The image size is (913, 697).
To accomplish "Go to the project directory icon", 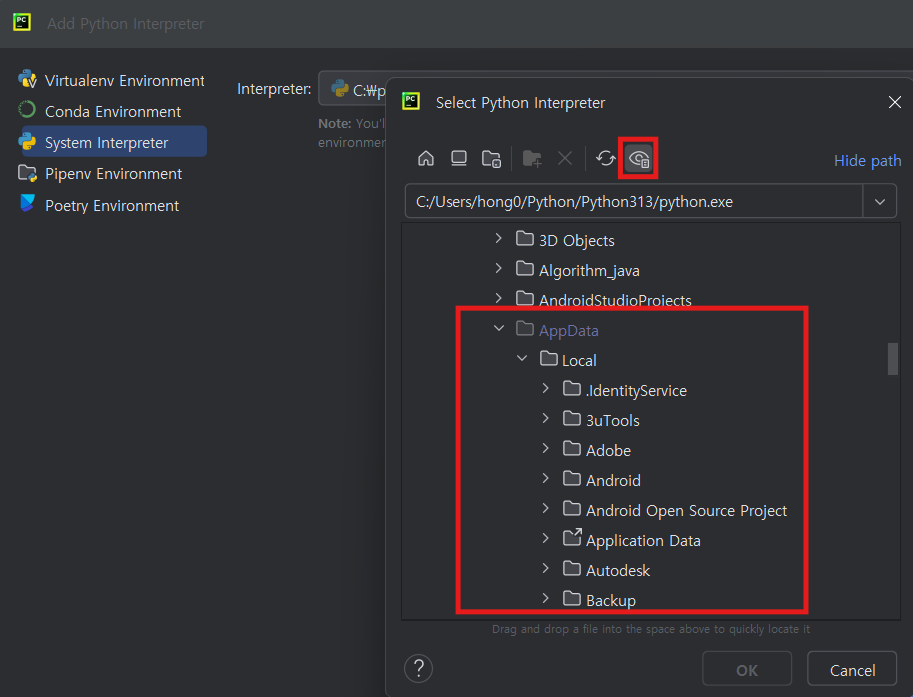I will pyautogui.click(x=491, y=159).
